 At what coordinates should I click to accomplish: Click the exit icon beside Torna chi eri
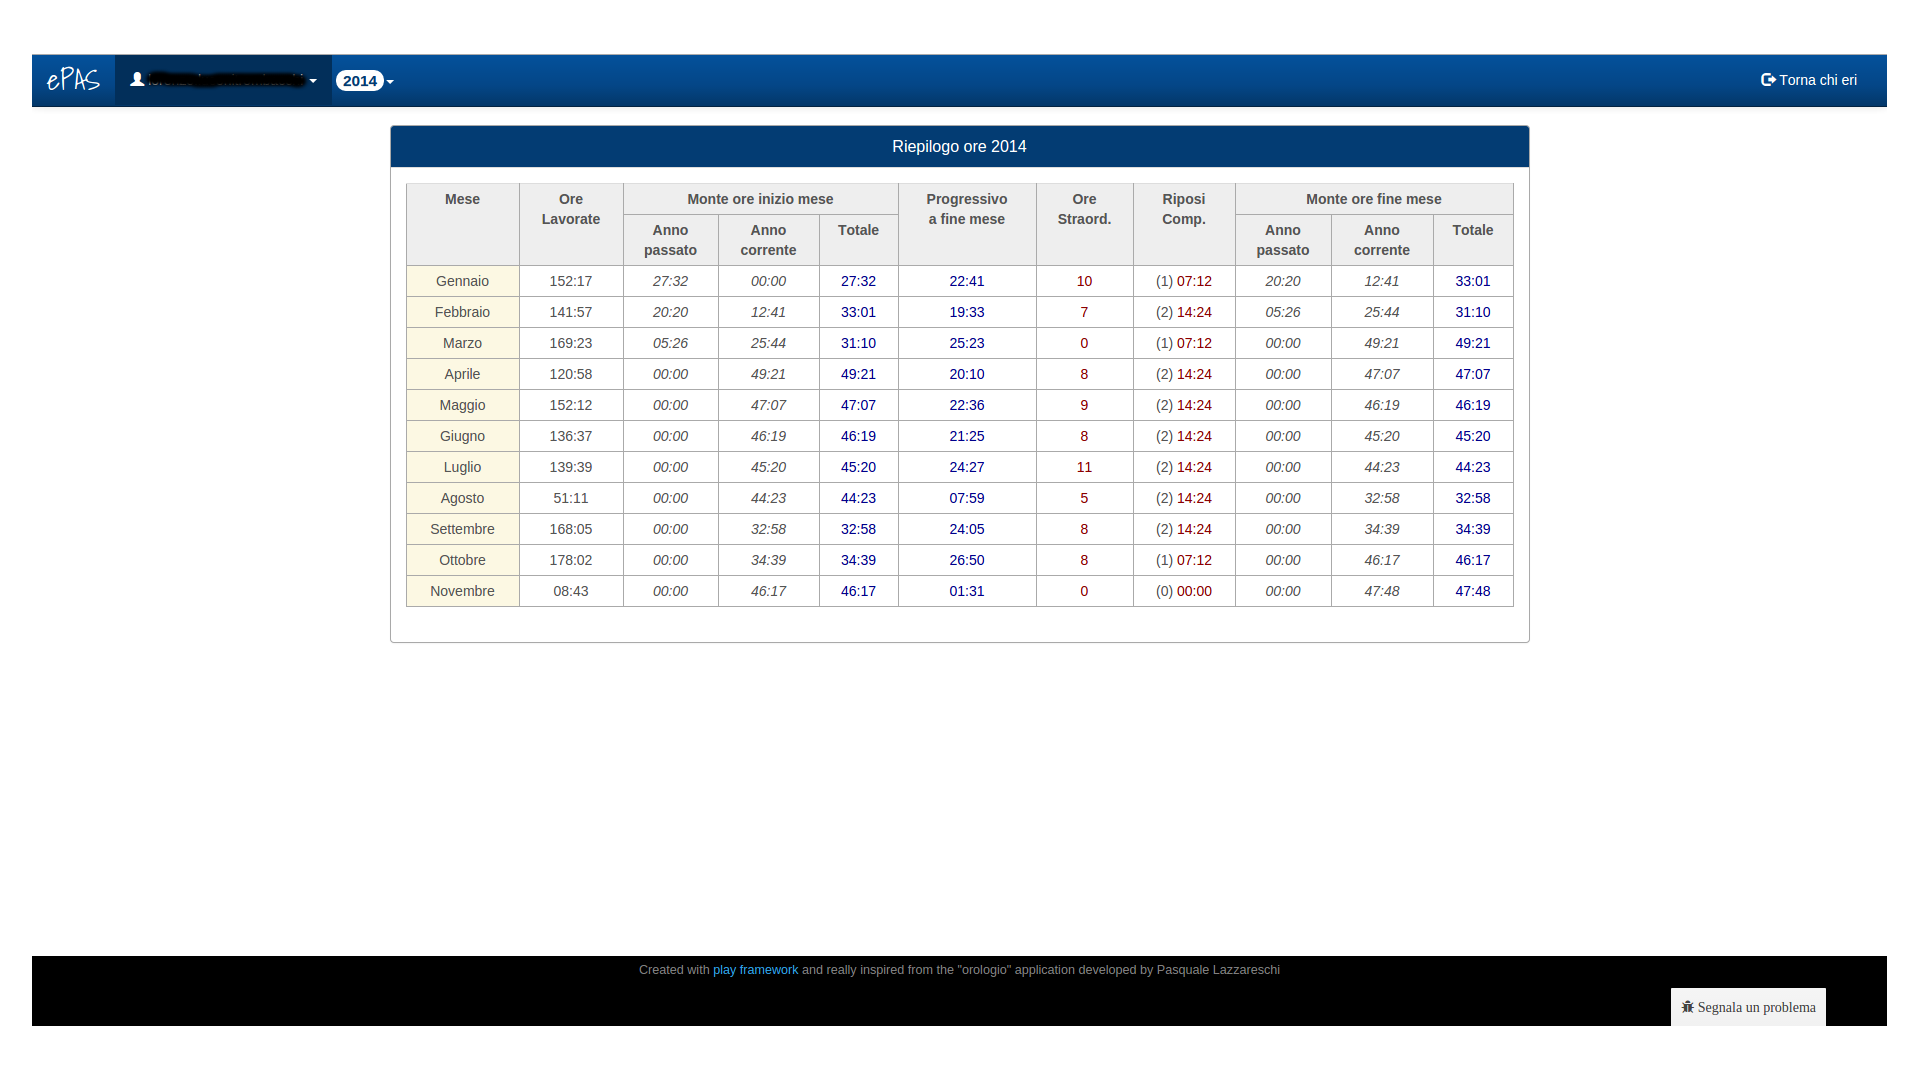click(1767, 80)
